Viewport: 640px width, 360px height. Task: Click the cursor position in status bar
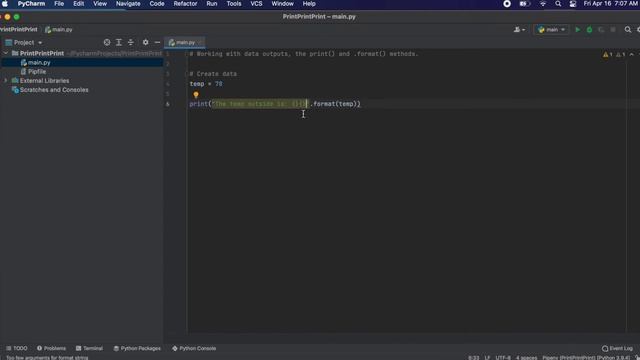[473, 358]
